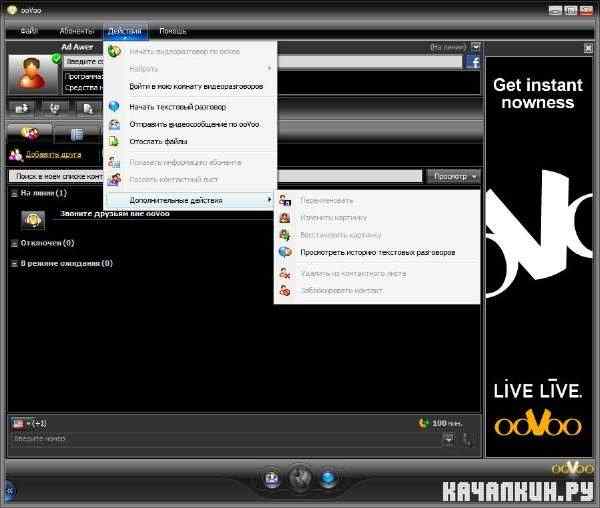Click the profile avatar picture
600x508 pixels.
click(33, 73)
